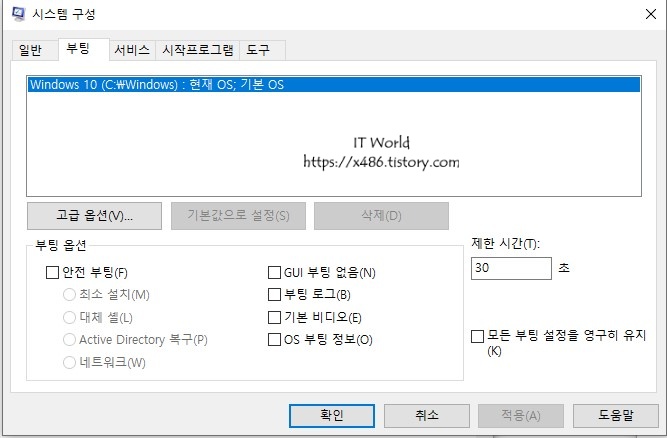
Task: Click the 취소 button
Action: (427, 415)
